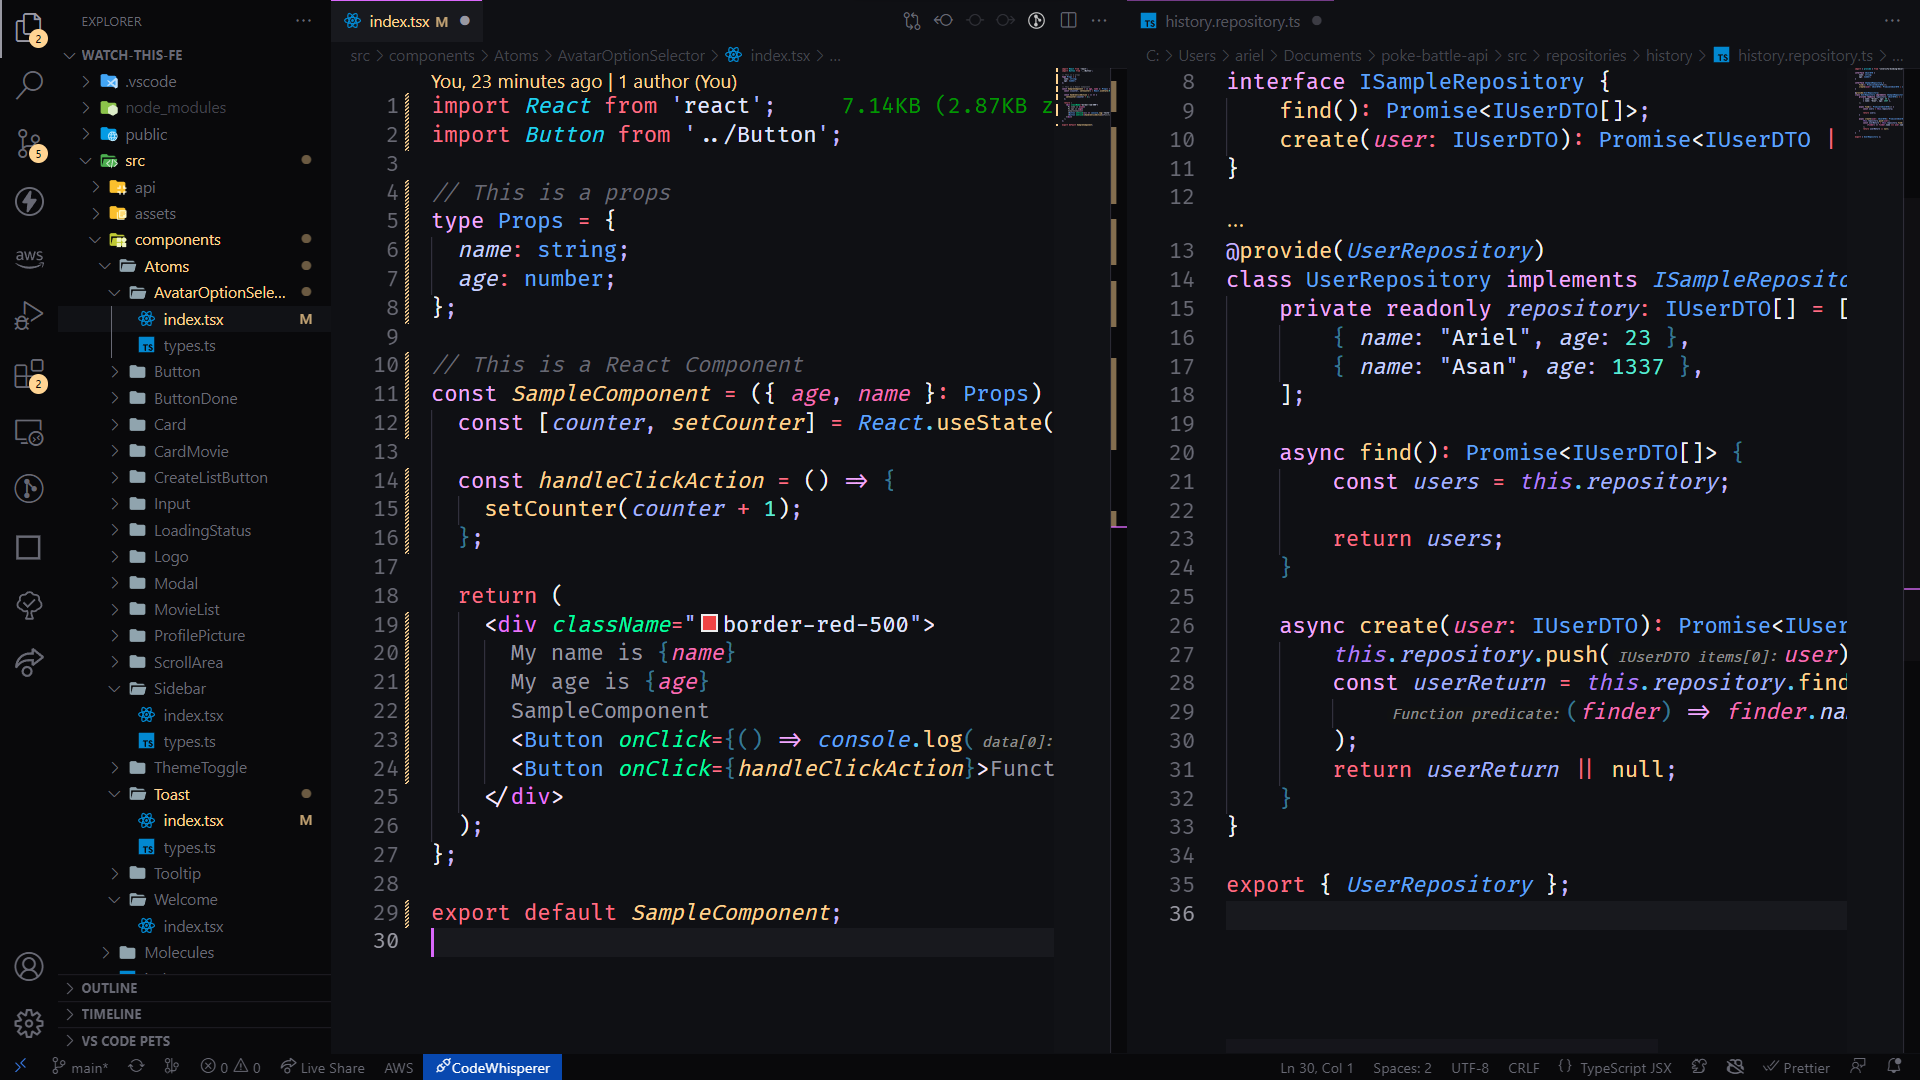
Task: Select the index.tsx editor tab
Action: [x=398, y=21]
